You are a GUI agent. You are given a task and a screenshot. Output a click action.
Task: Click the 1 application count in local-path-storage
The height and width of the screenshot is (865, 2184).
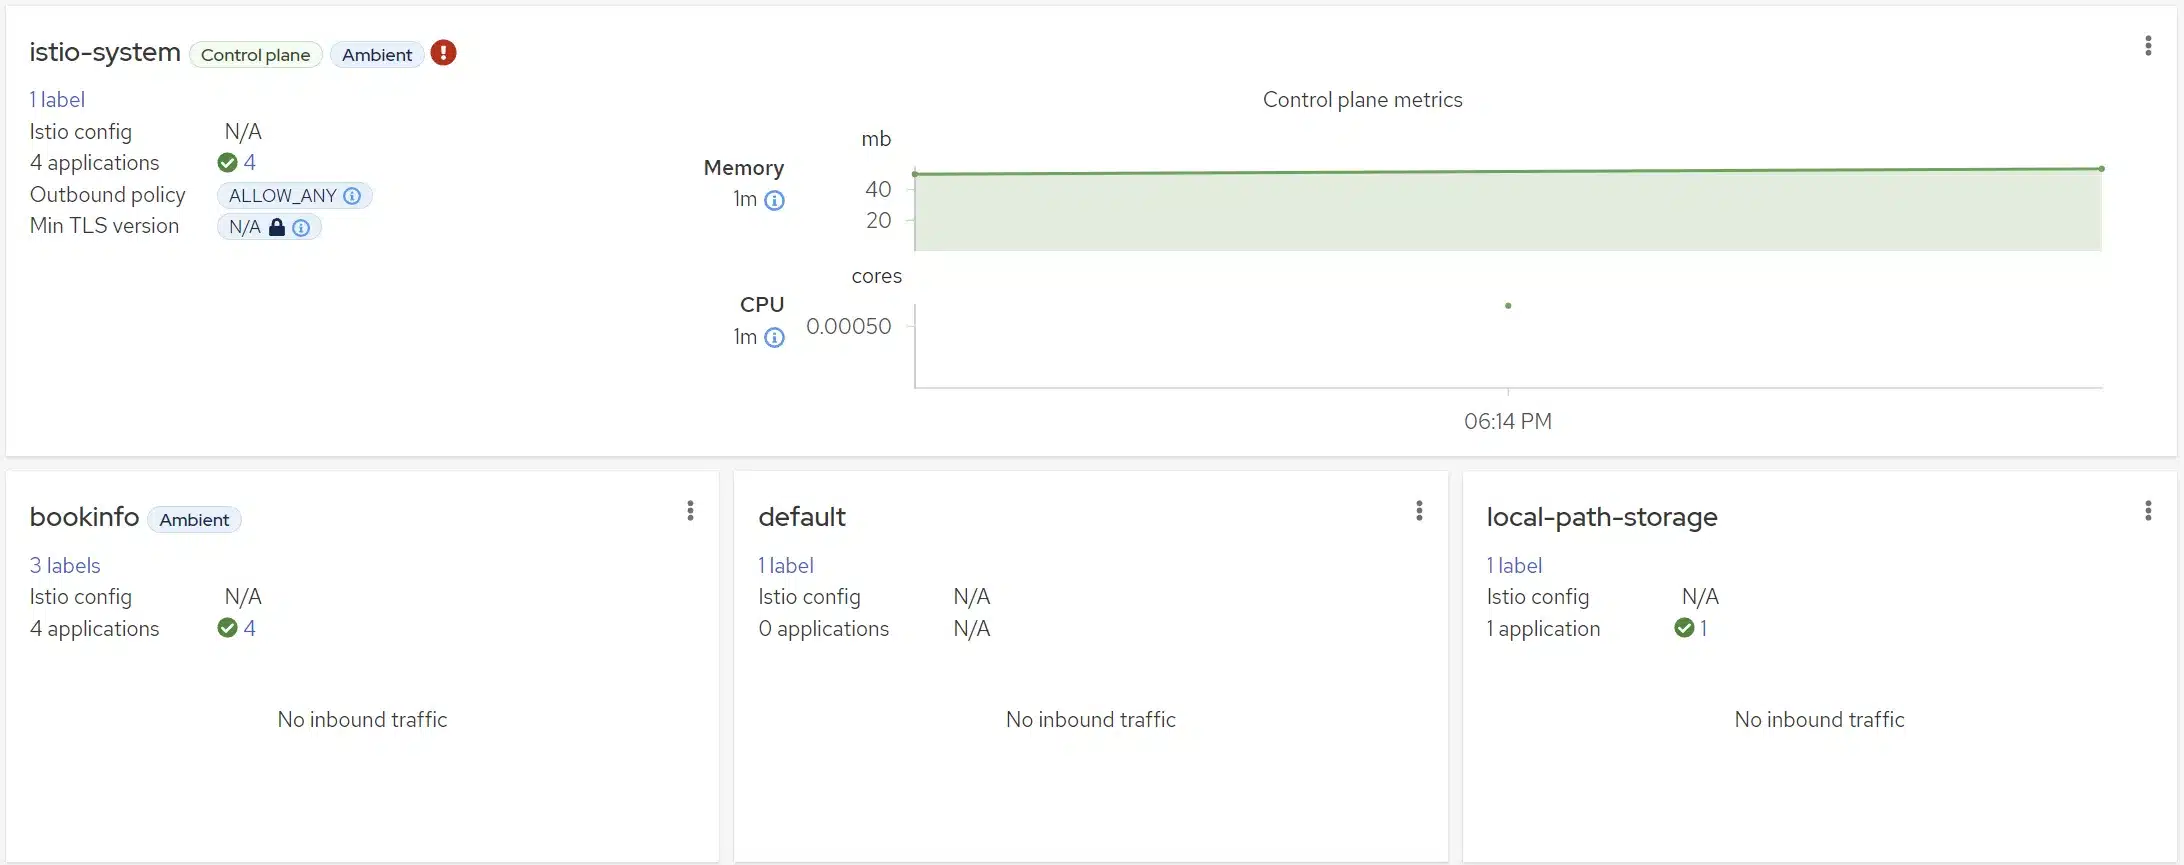(1703, 628)
